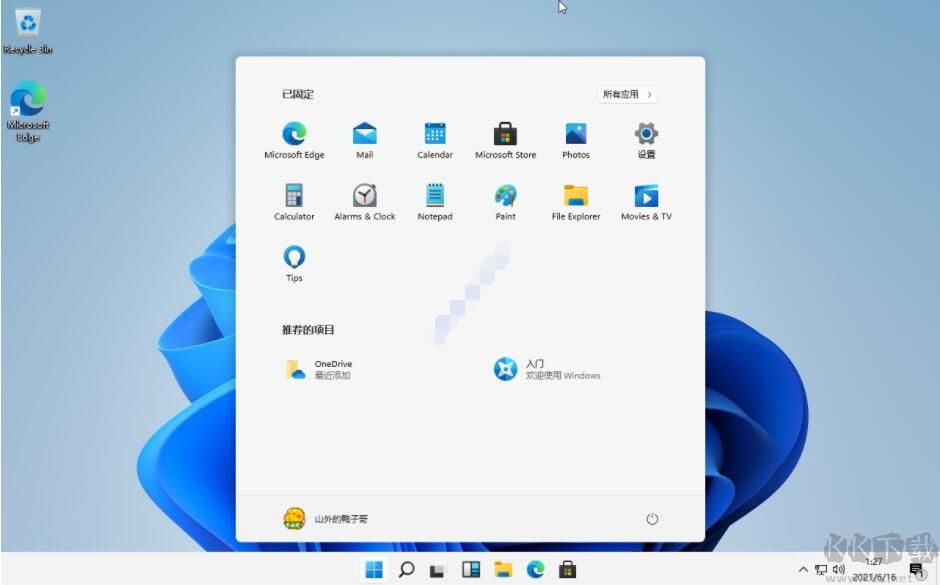
Task: Launch the Calculator app
Action: (x=294, y=202)
